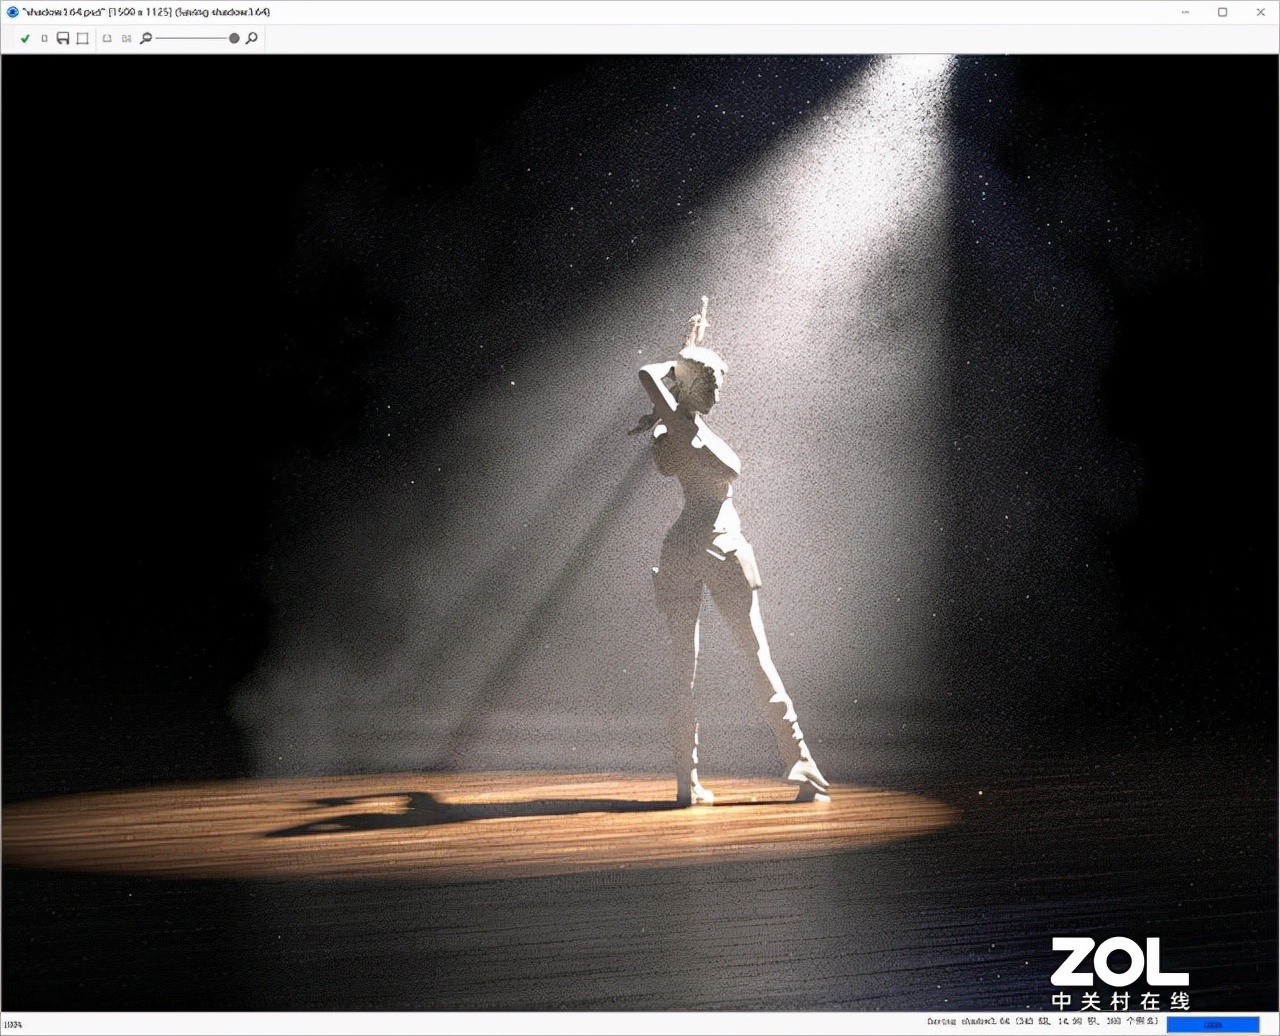This screenshot has width=1280, height=1036.
Task: Click the blue app icon in the title bar
Action: 12,12
